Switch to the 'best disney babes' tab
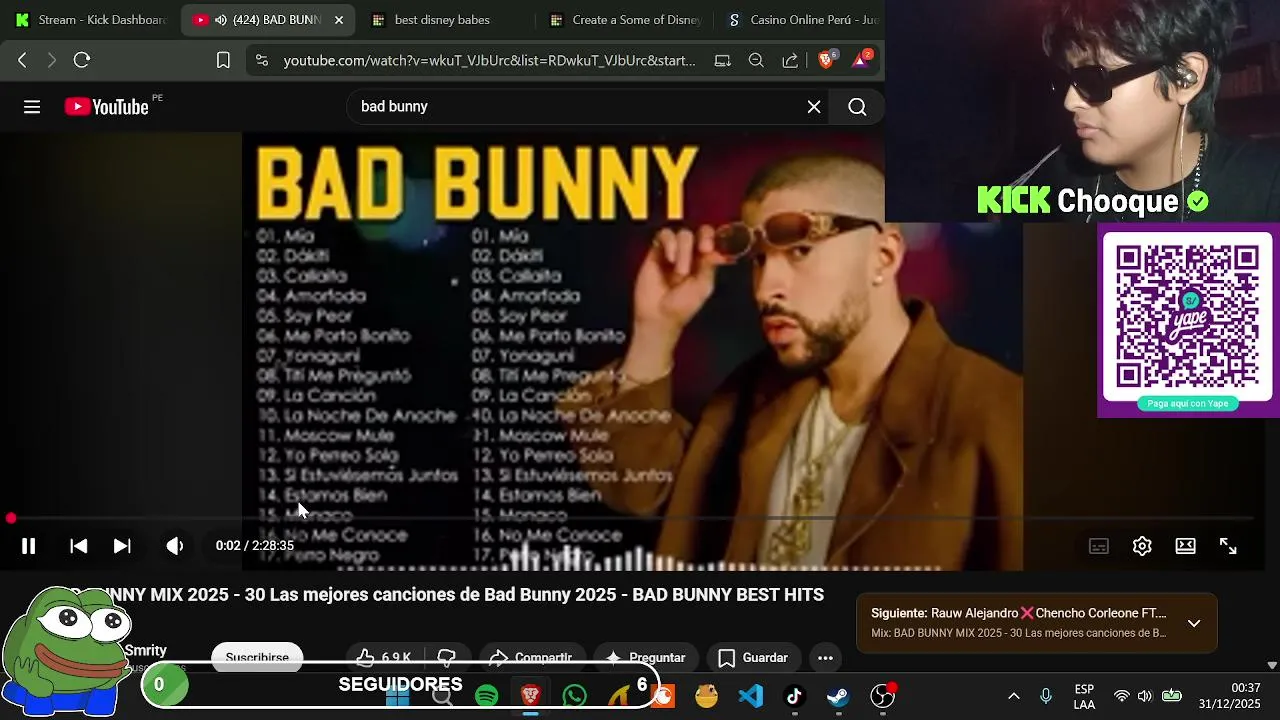The image size is (1280, 720). 442,20
